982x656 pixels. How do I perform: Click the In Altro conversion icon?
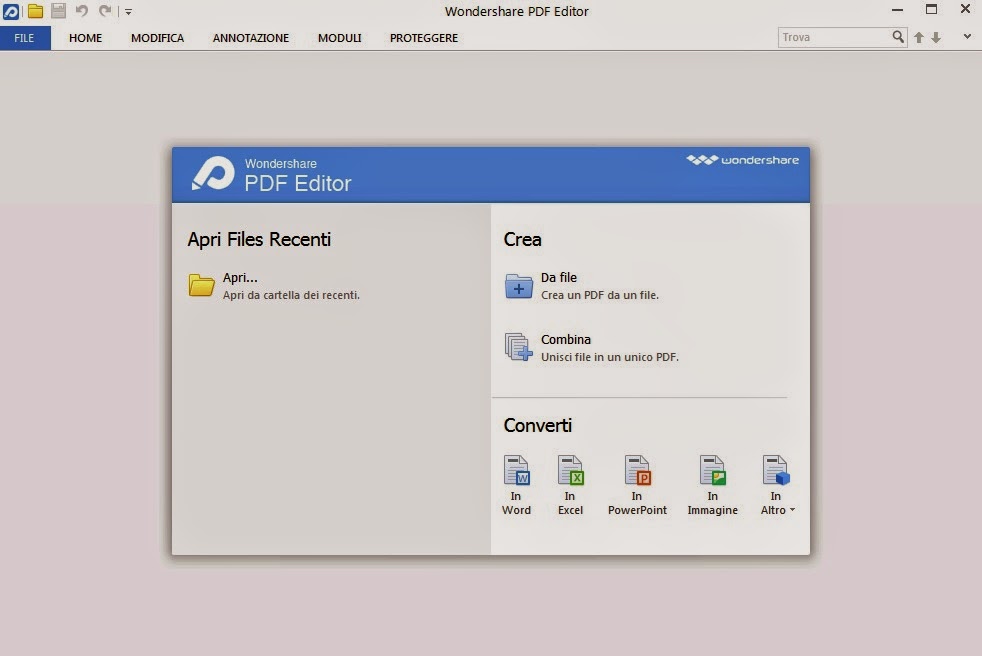(x=776, y=471)
